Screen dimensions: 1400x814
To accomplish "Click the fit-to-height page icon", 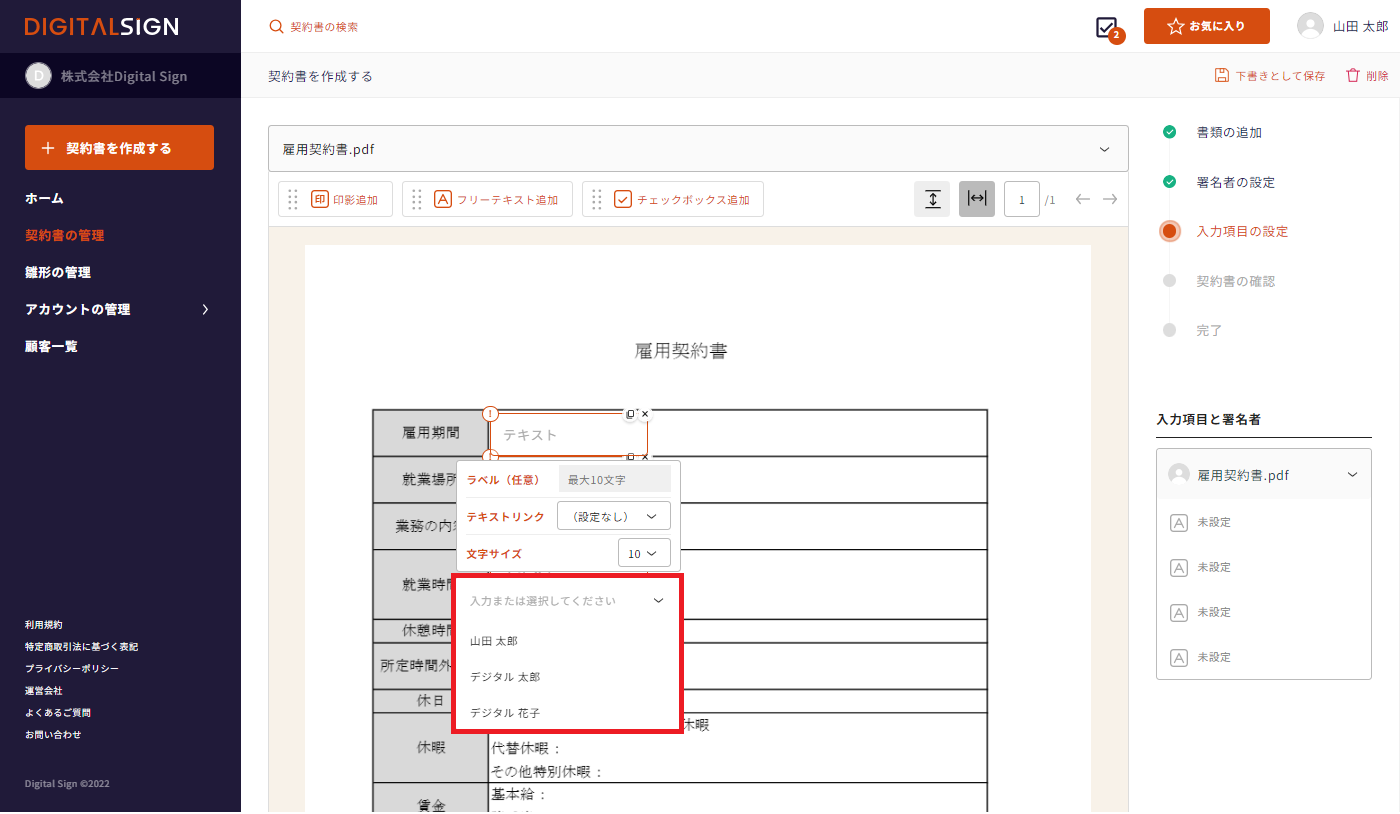I will (932, 199).
